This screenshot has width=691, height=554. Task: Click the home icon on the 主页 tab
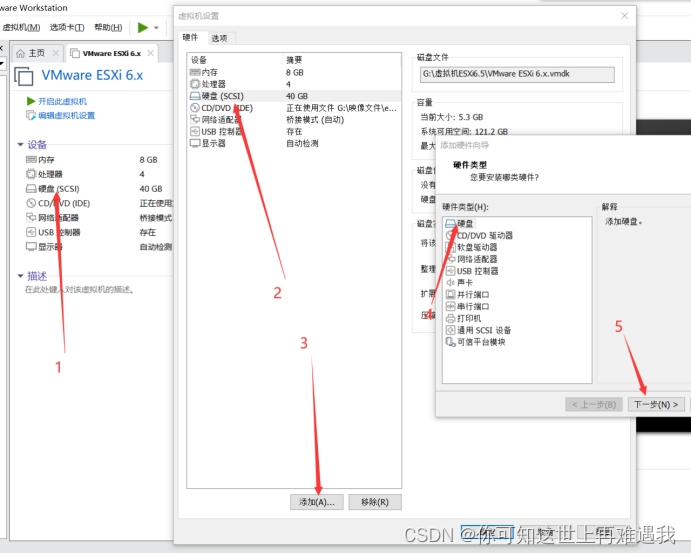(20, 53)
